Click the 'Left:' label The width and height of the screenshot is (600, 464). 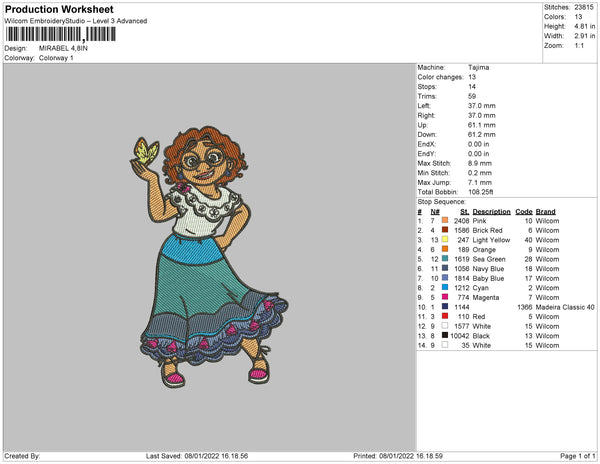pos(424,106)
